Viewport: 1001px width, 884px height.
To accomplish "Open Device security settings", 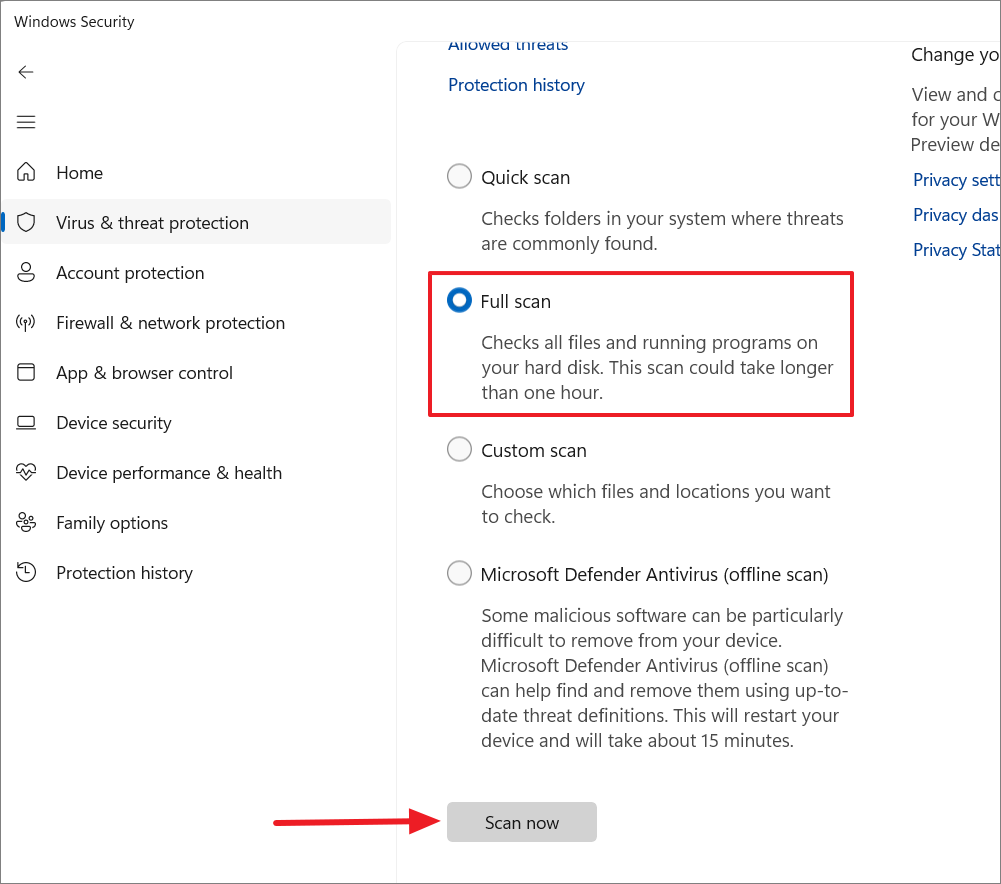I will tap(113, 422).
